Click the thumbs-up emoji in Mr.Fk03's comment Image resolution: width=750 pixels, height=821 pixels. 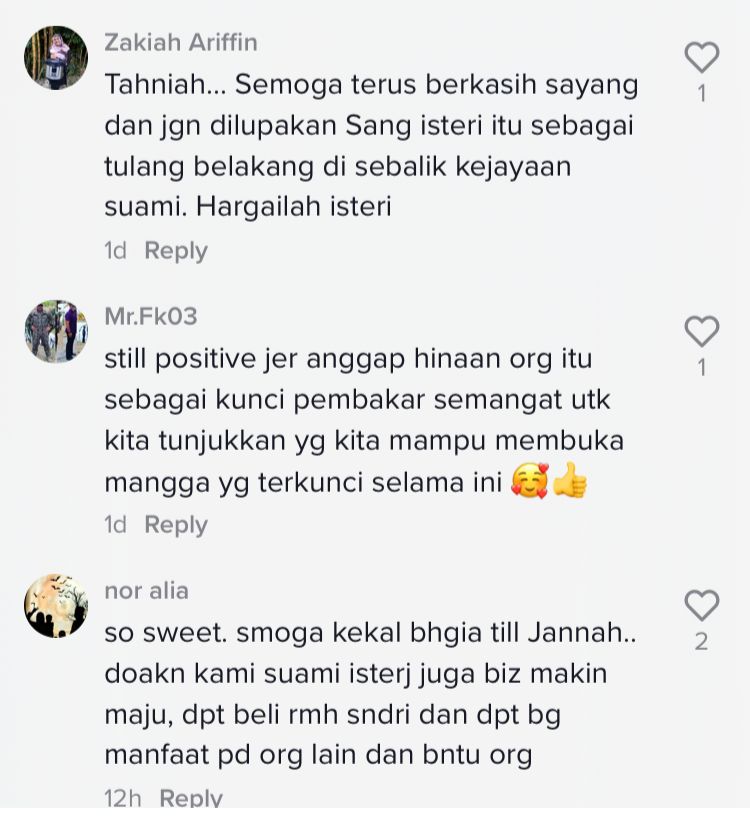(570, 481)
